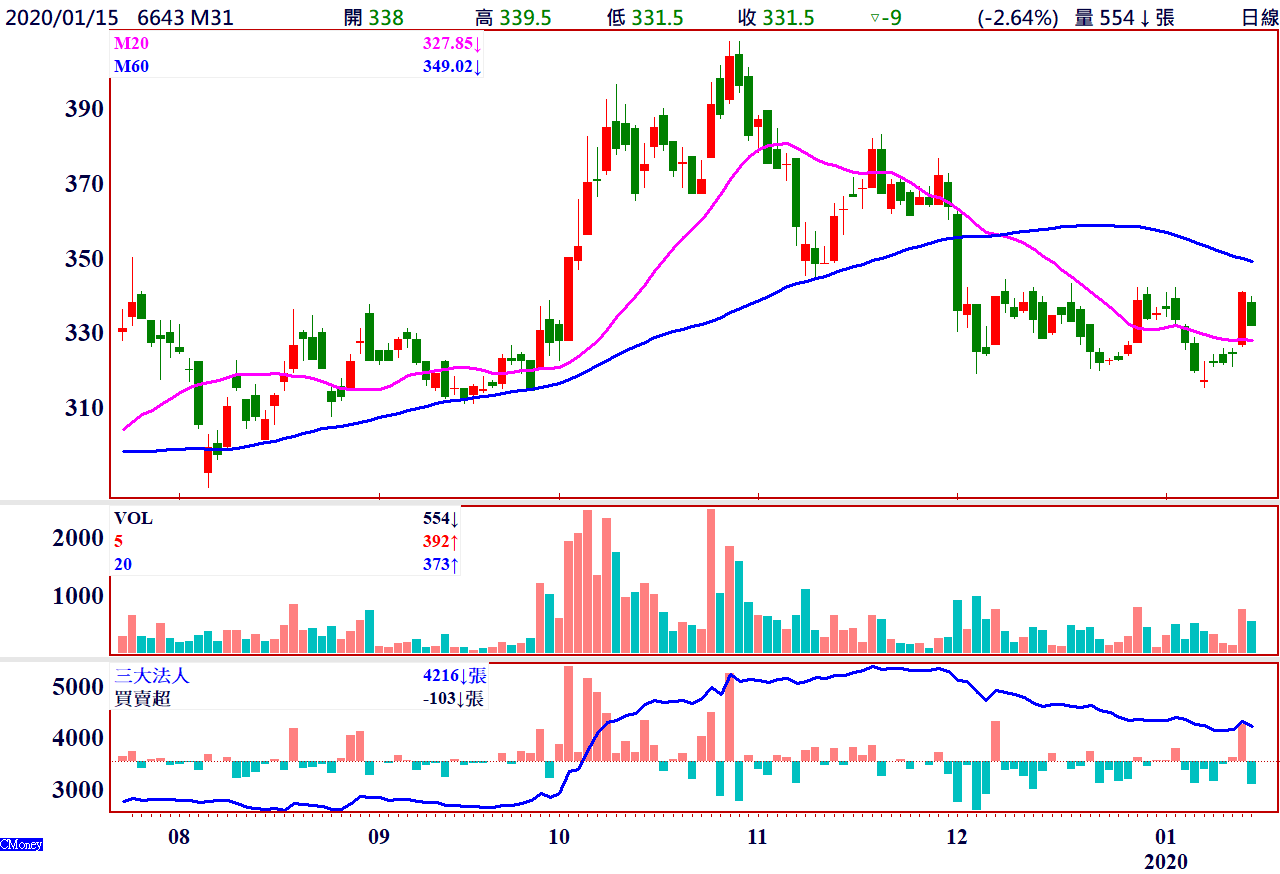Click the price change -9 value
The width and height of the screenshot is (1280, 874).
coord(886,17)
